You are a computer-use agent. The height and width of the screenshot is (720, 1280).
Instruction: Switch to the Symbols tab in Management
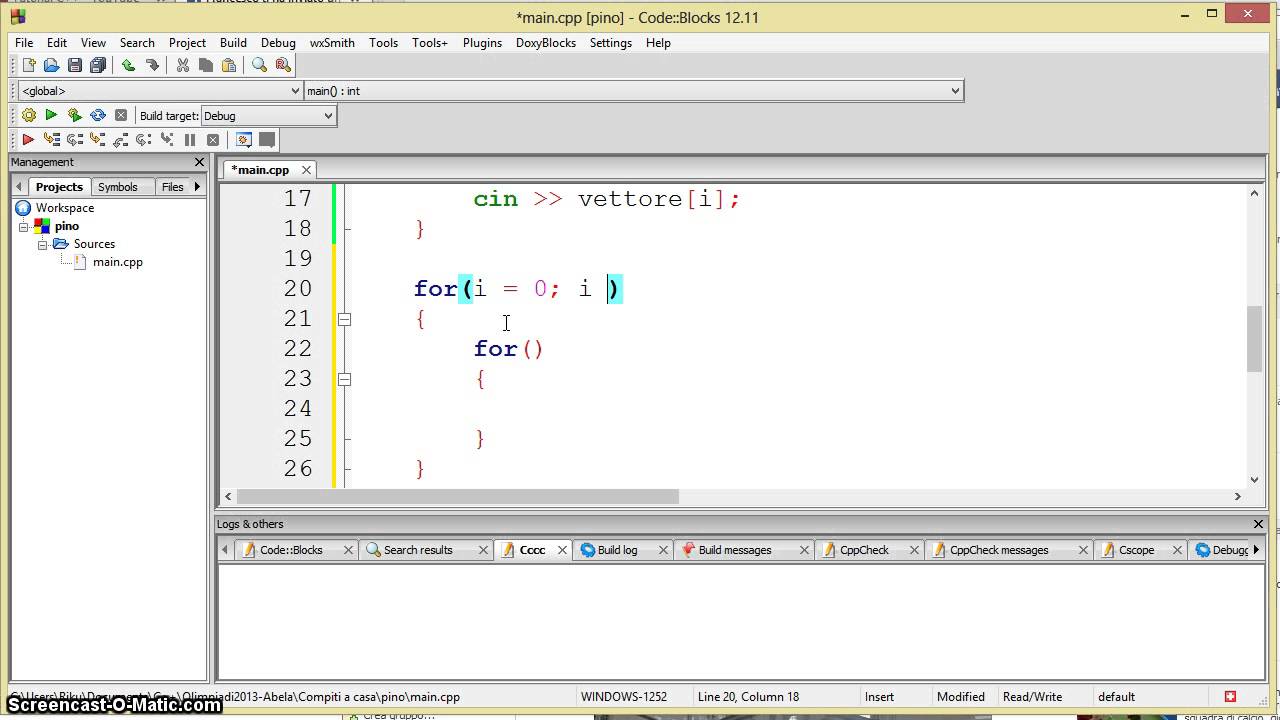[118, 187]
